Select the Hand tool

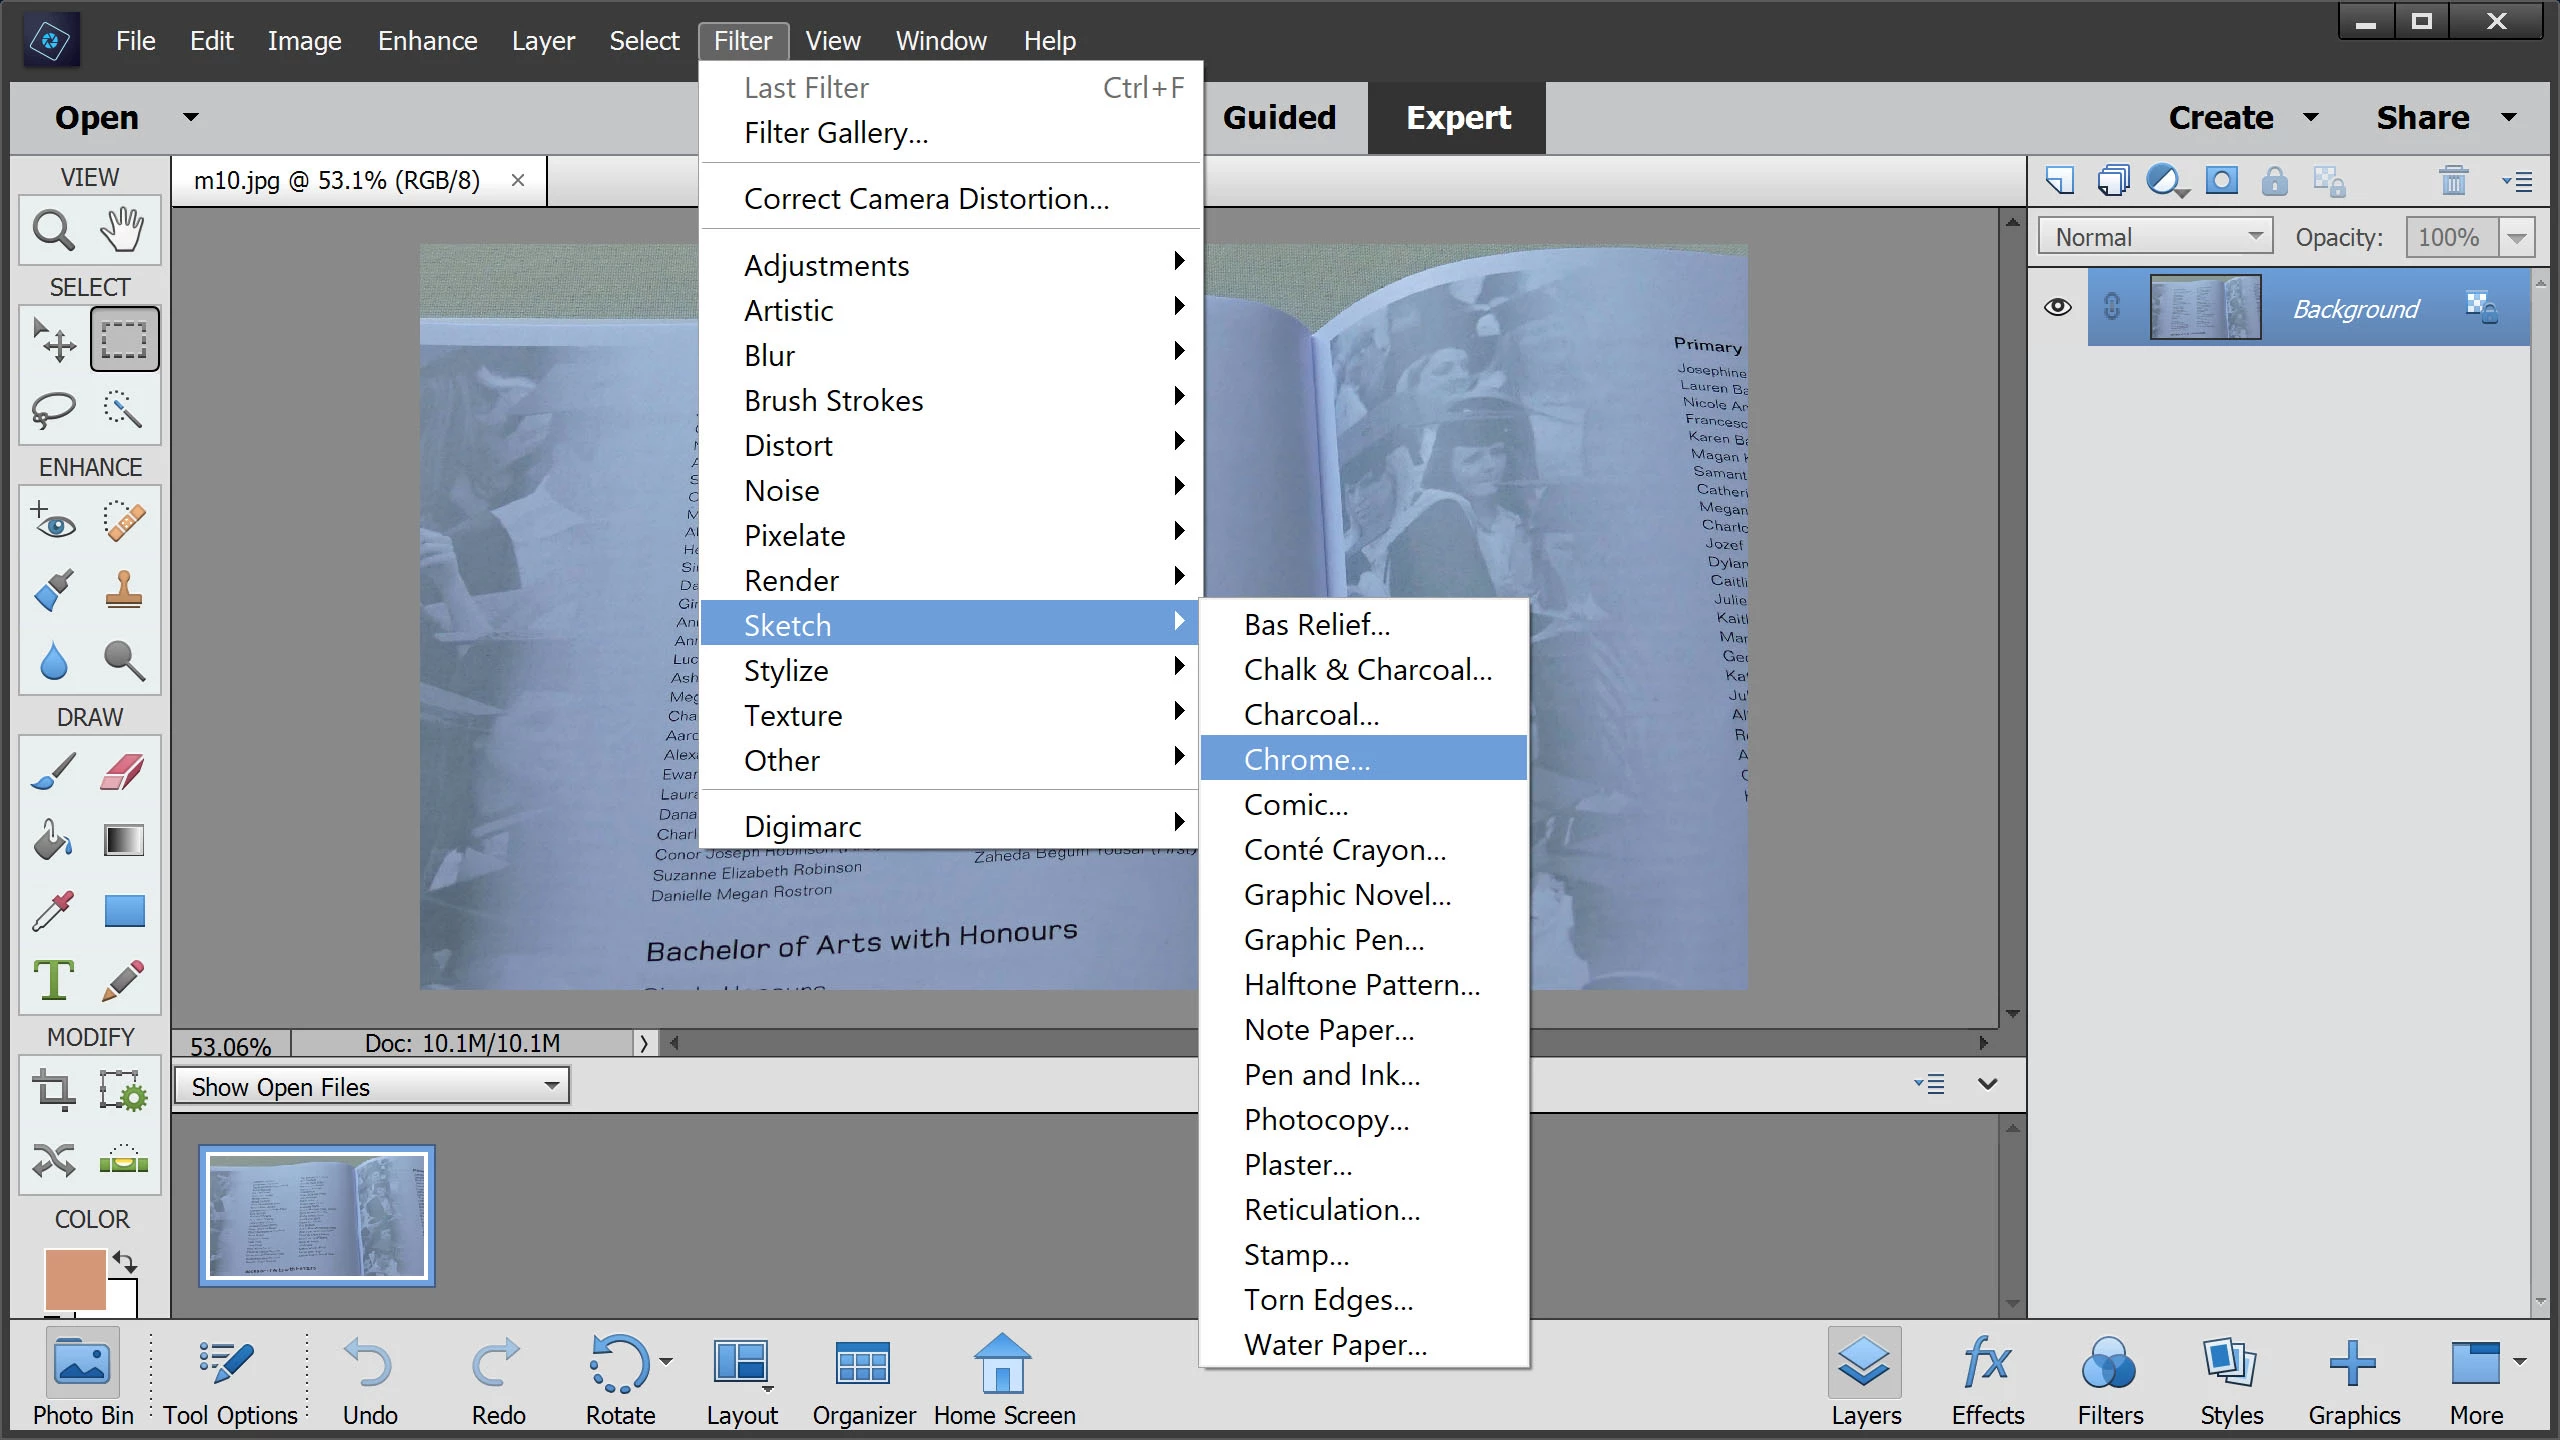[123, 230]
